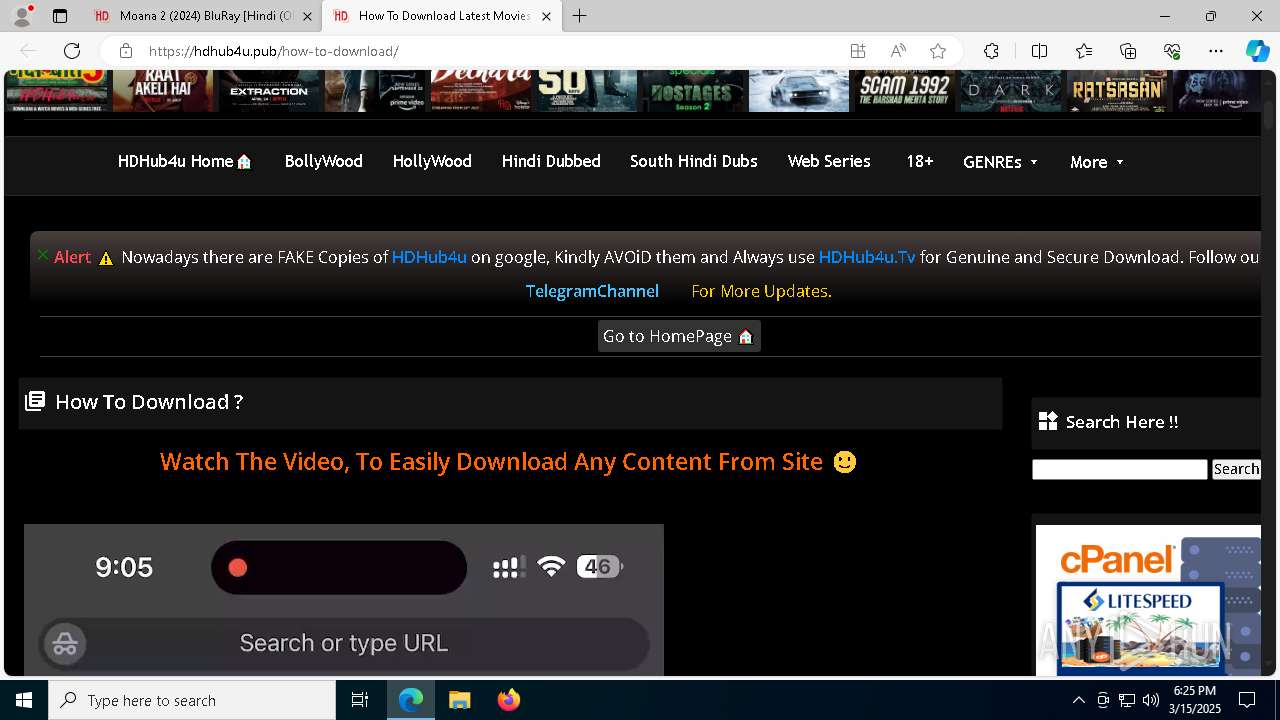
Task: Open Settings and more ellipsis menu
Action: (1216, 51)
